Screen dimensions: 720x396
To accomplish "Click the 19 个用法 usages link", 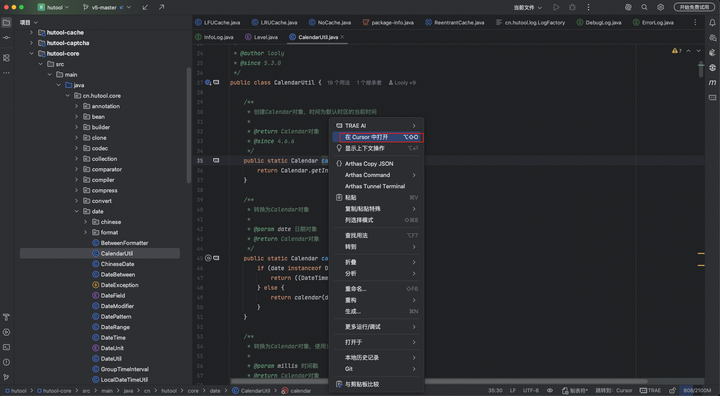I will (338, 83).
